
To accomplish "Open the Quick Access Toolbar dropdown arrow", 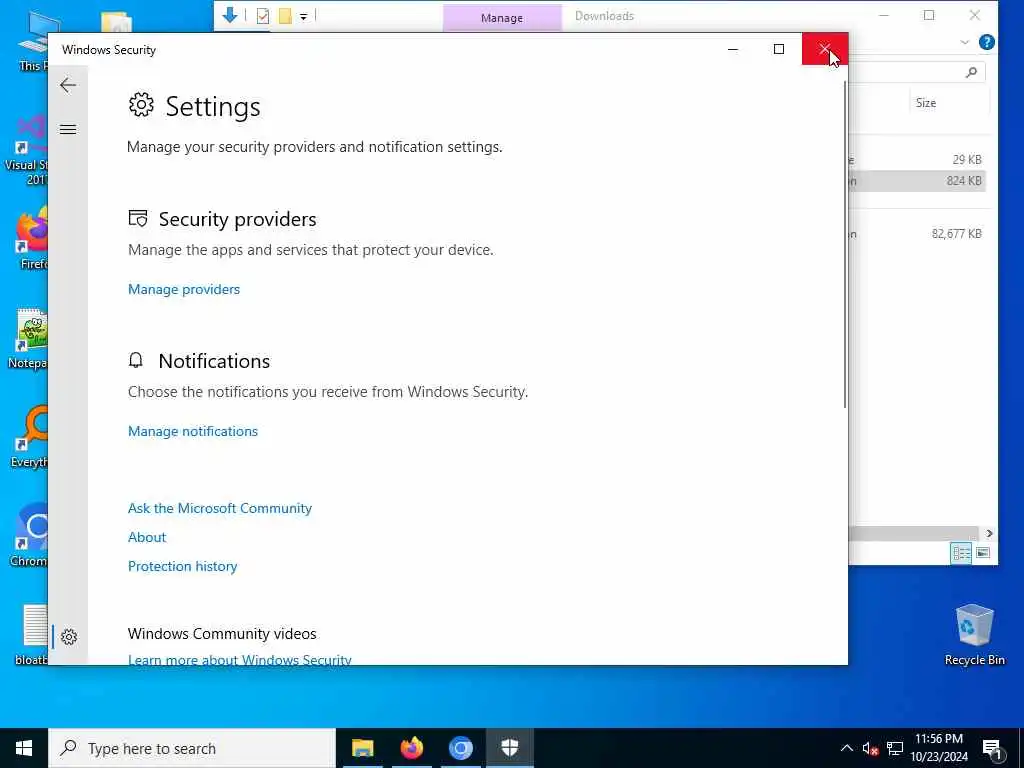I will pos(304,16).
